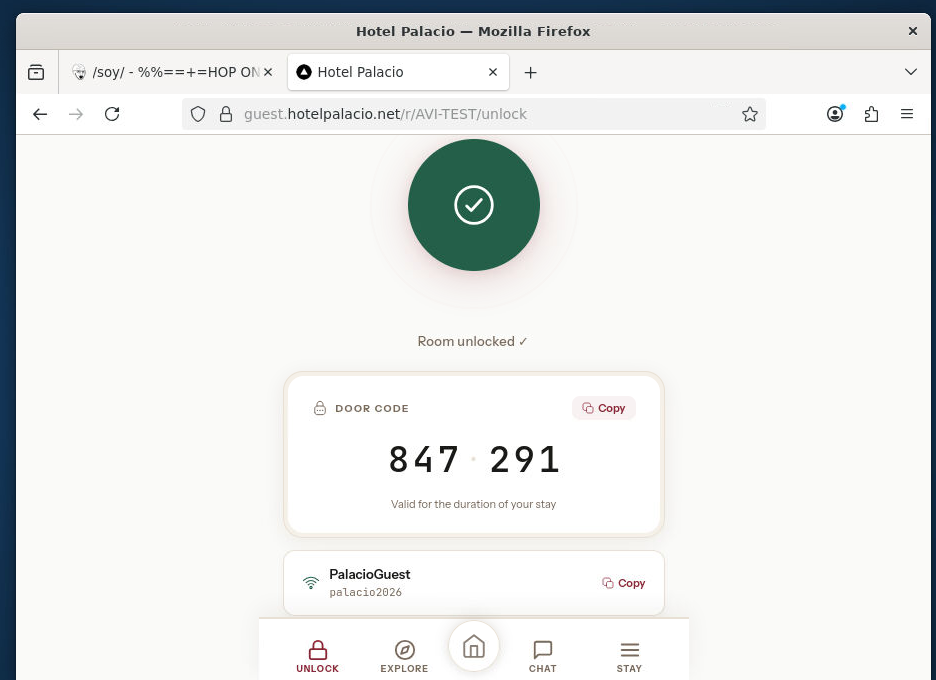This screenshot has height=680, width=936.
Task: Open the Firefox application hamburger menu
Action: click(907, 114)
